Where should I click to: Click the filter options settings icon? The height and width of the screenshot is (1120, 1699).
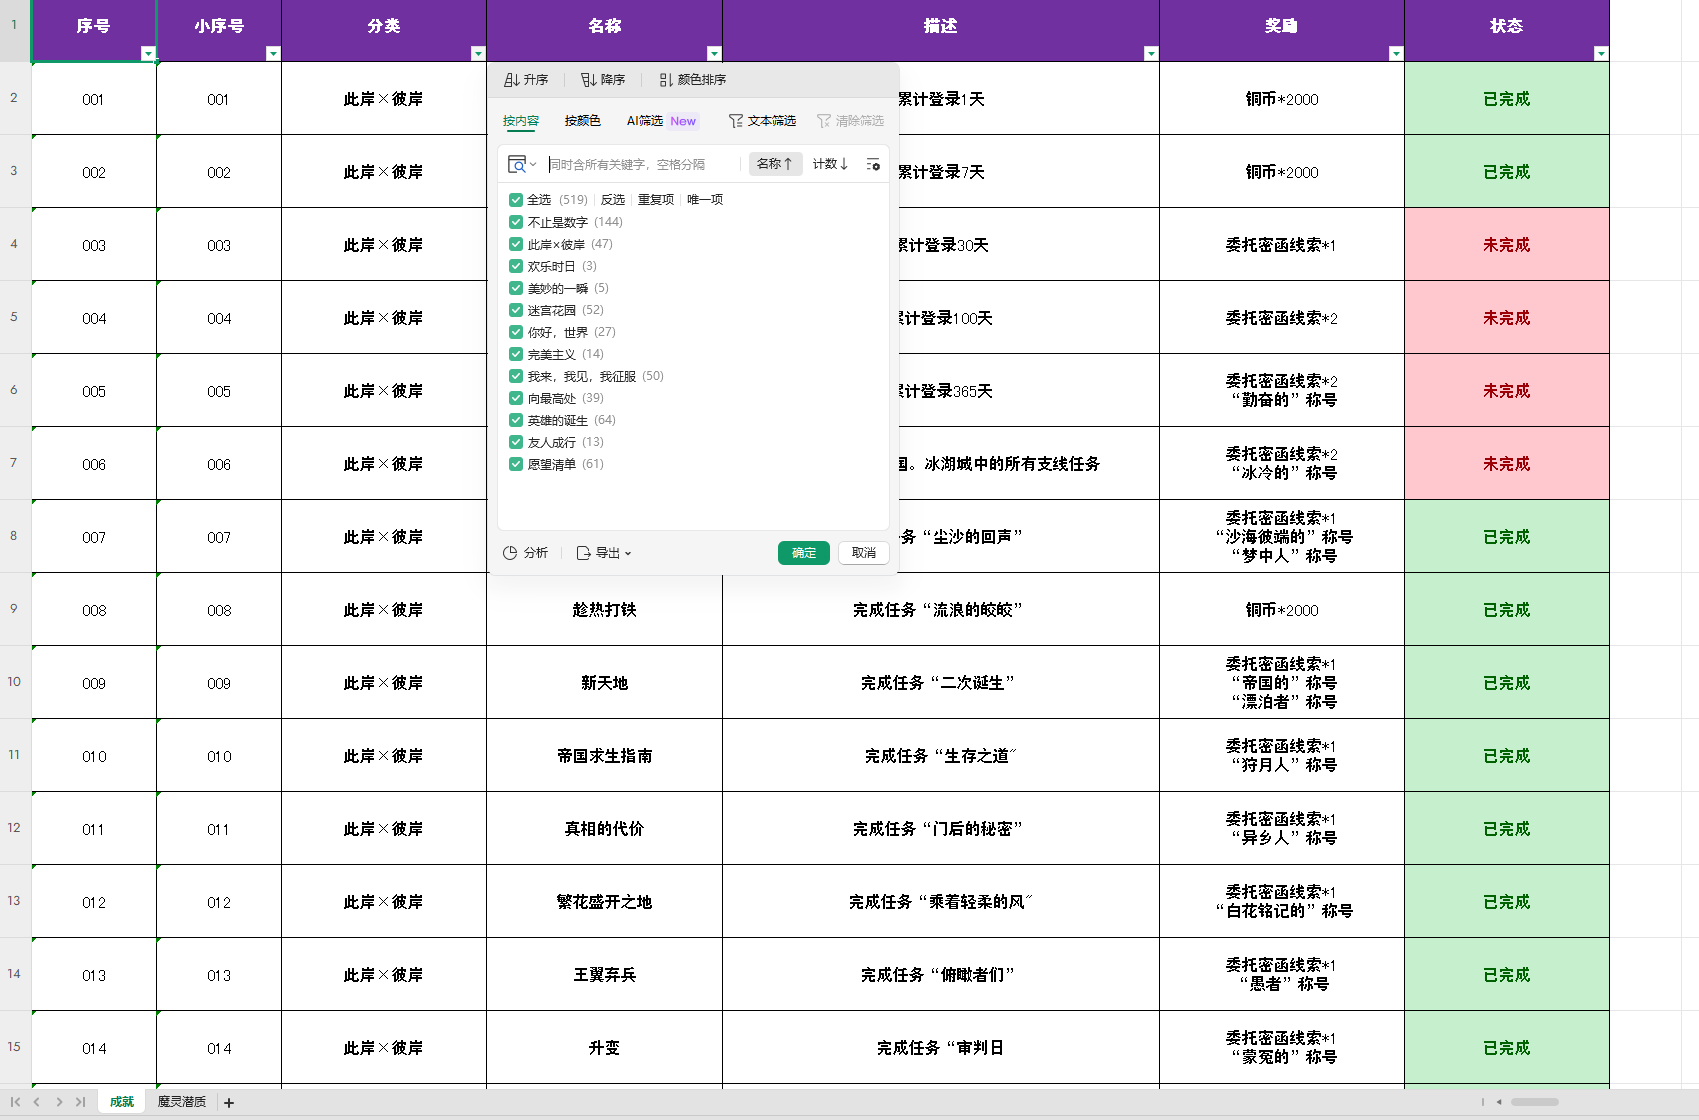[x=873, y=164]
